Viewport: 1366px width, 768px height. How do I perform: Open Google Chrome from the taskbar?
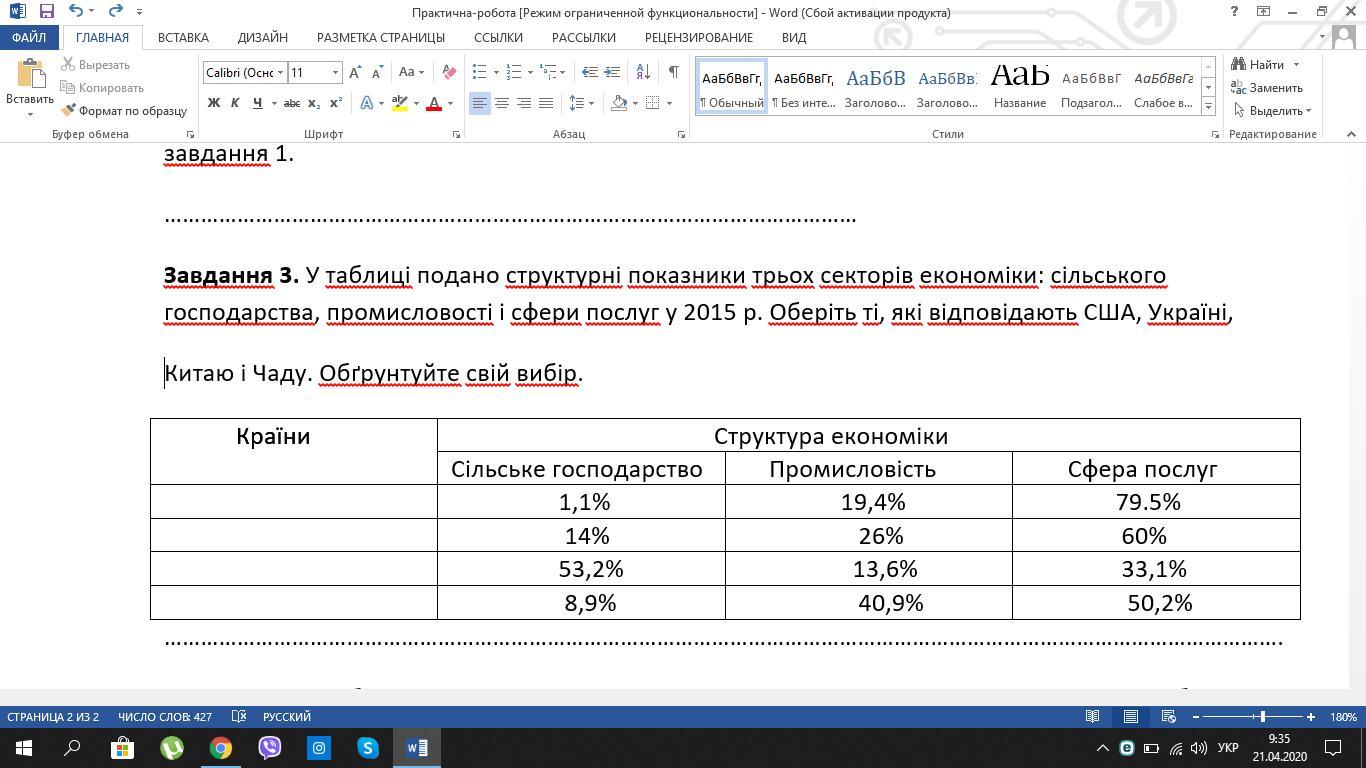click(221, 748)
